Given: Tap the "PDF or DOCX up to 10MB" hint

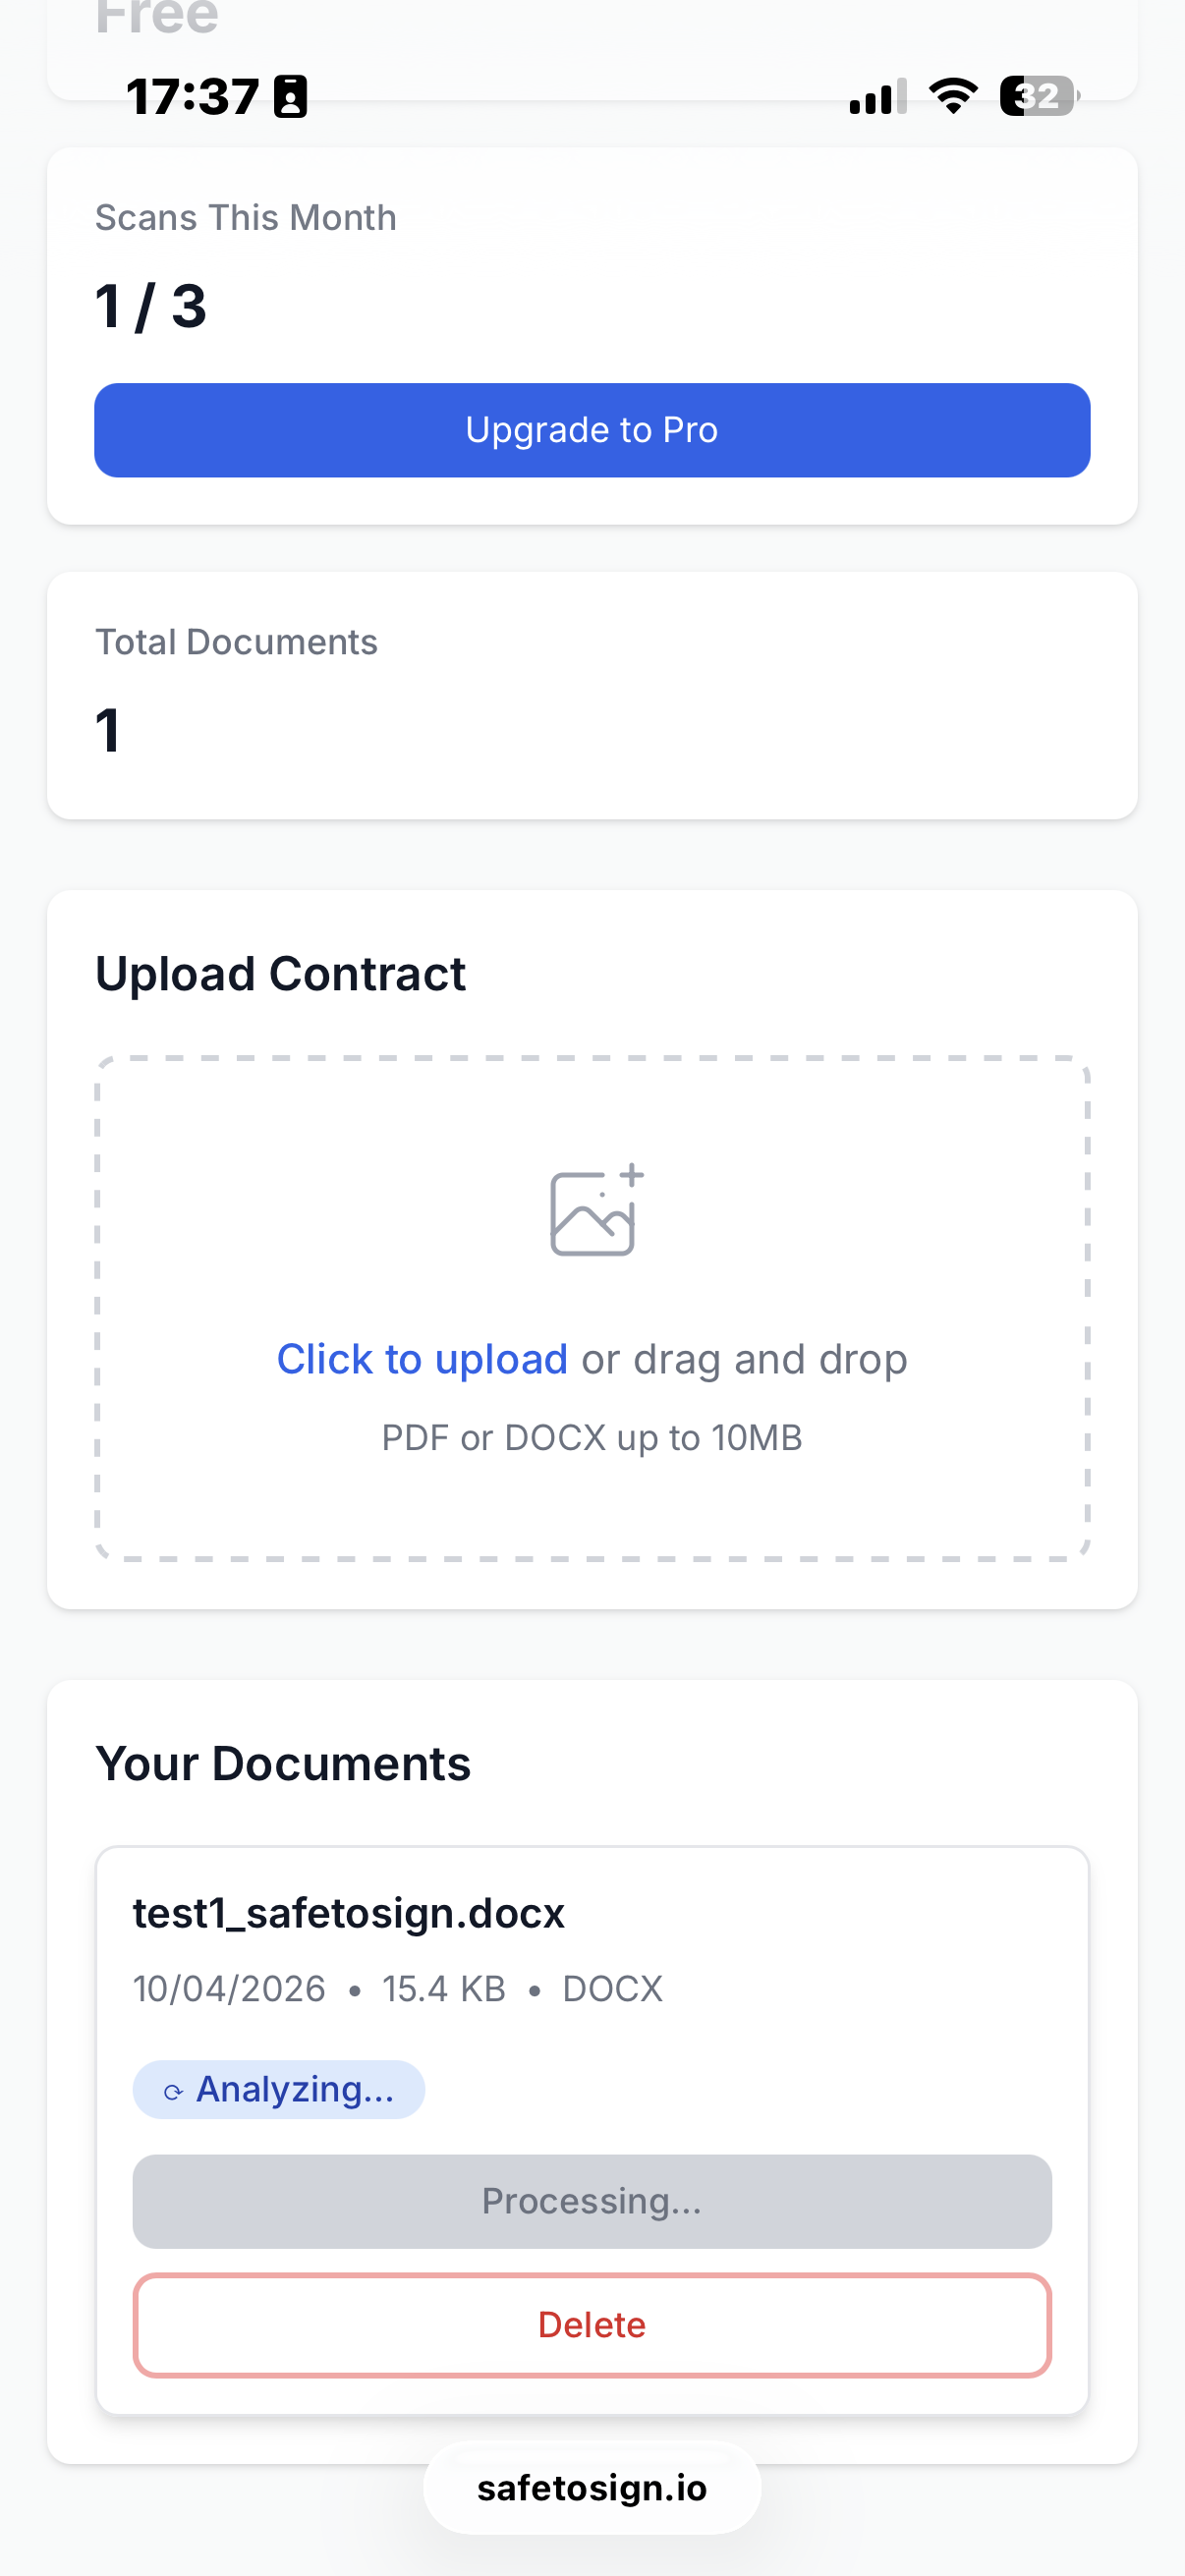Looking at the screenshot, I should 592,1438.
